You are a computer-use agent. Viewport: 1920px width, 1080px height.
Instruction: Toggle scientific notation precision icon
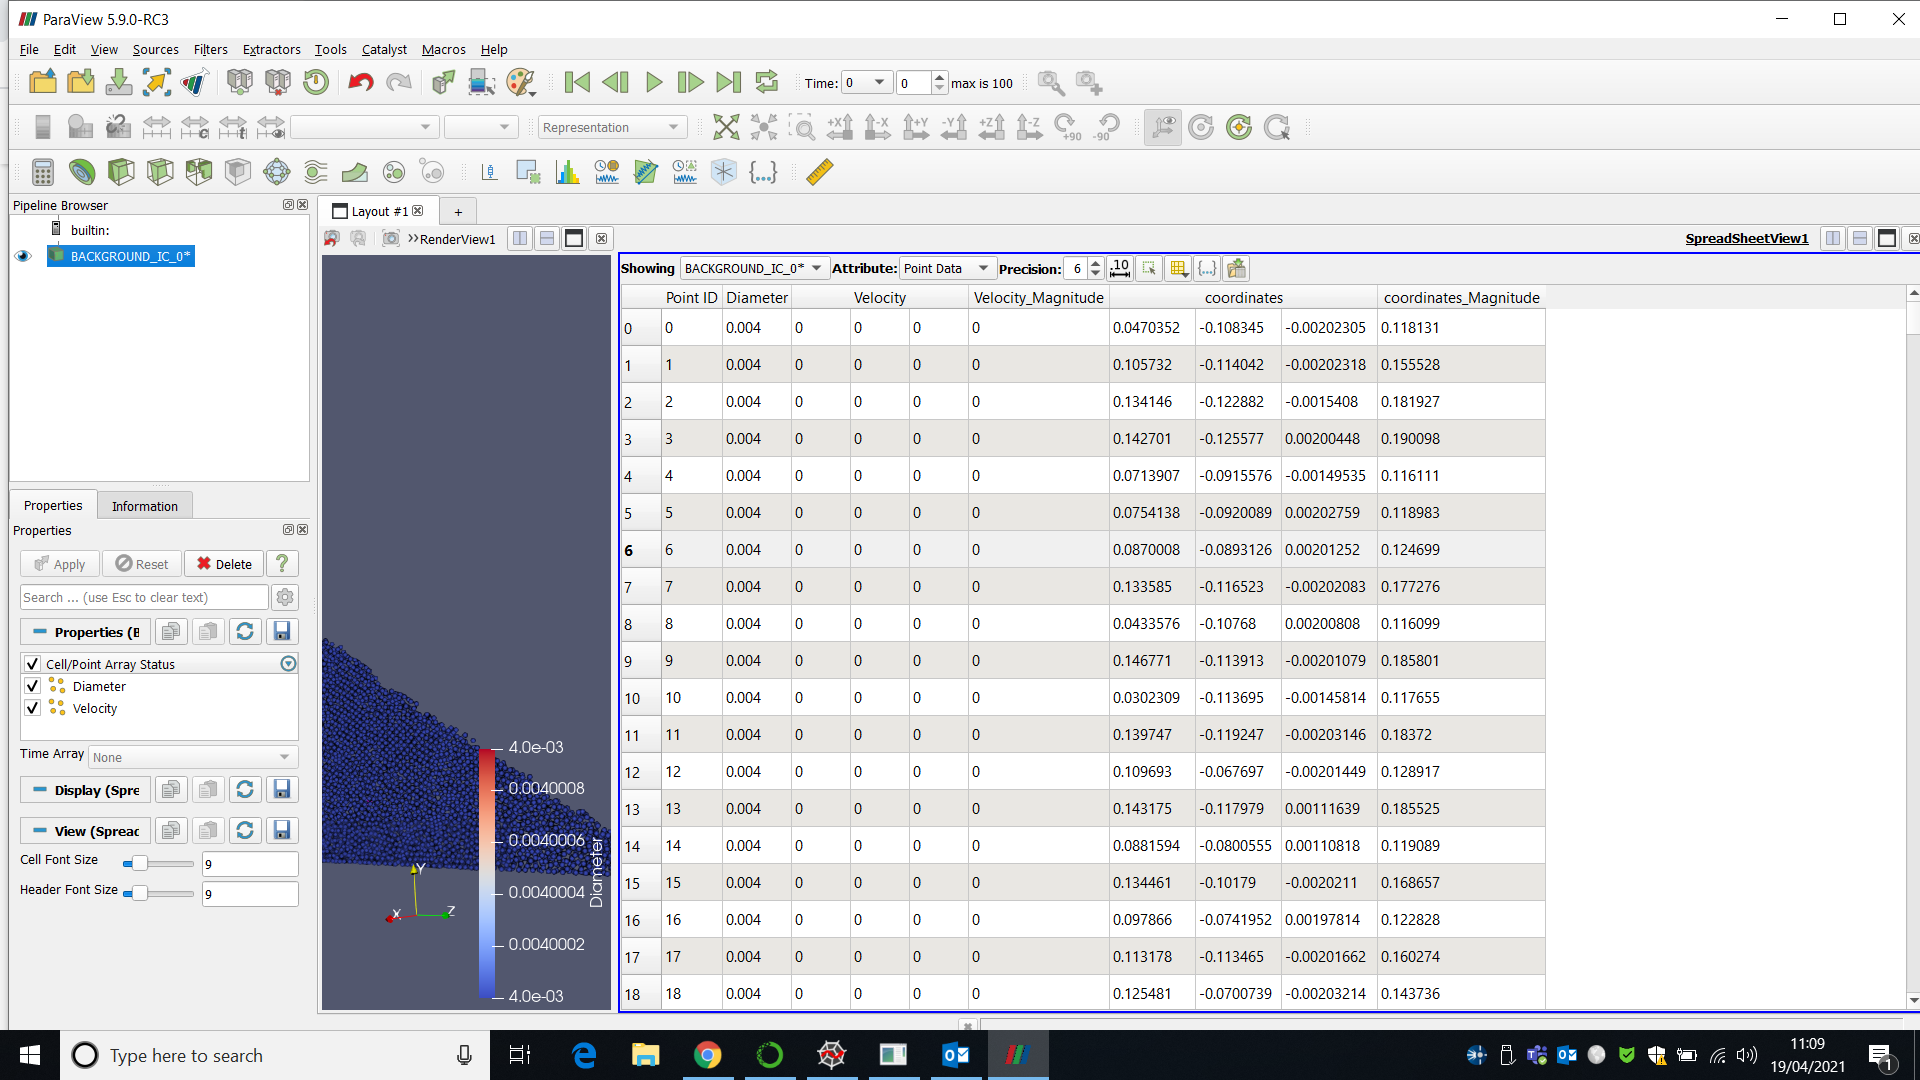(x=1120, y=268)
